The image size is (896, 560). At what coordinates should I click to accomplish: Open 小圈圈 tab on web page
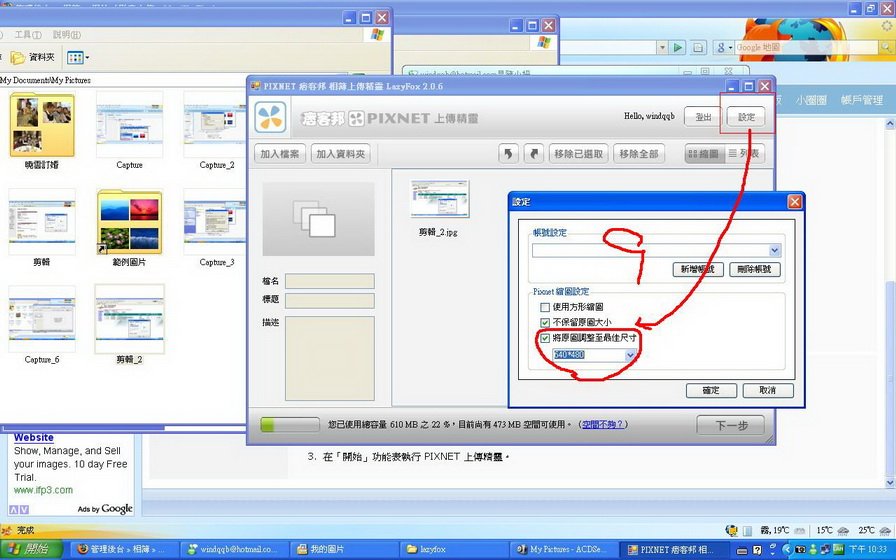point(811,100)
